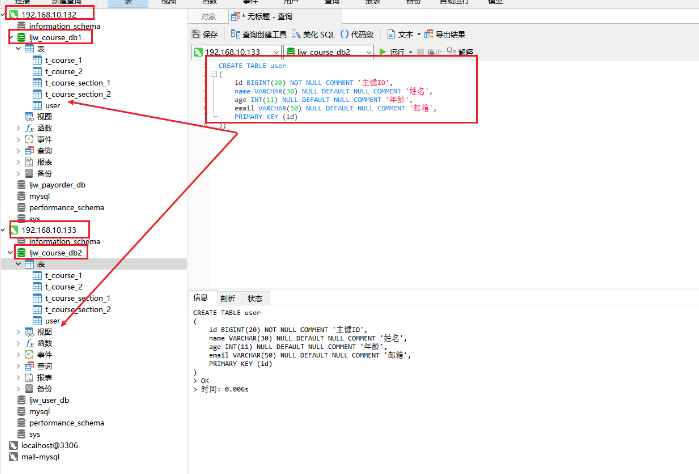
Task: Click the 'email VARCHAR(50)' line in editor
Action: click(335, 108)
